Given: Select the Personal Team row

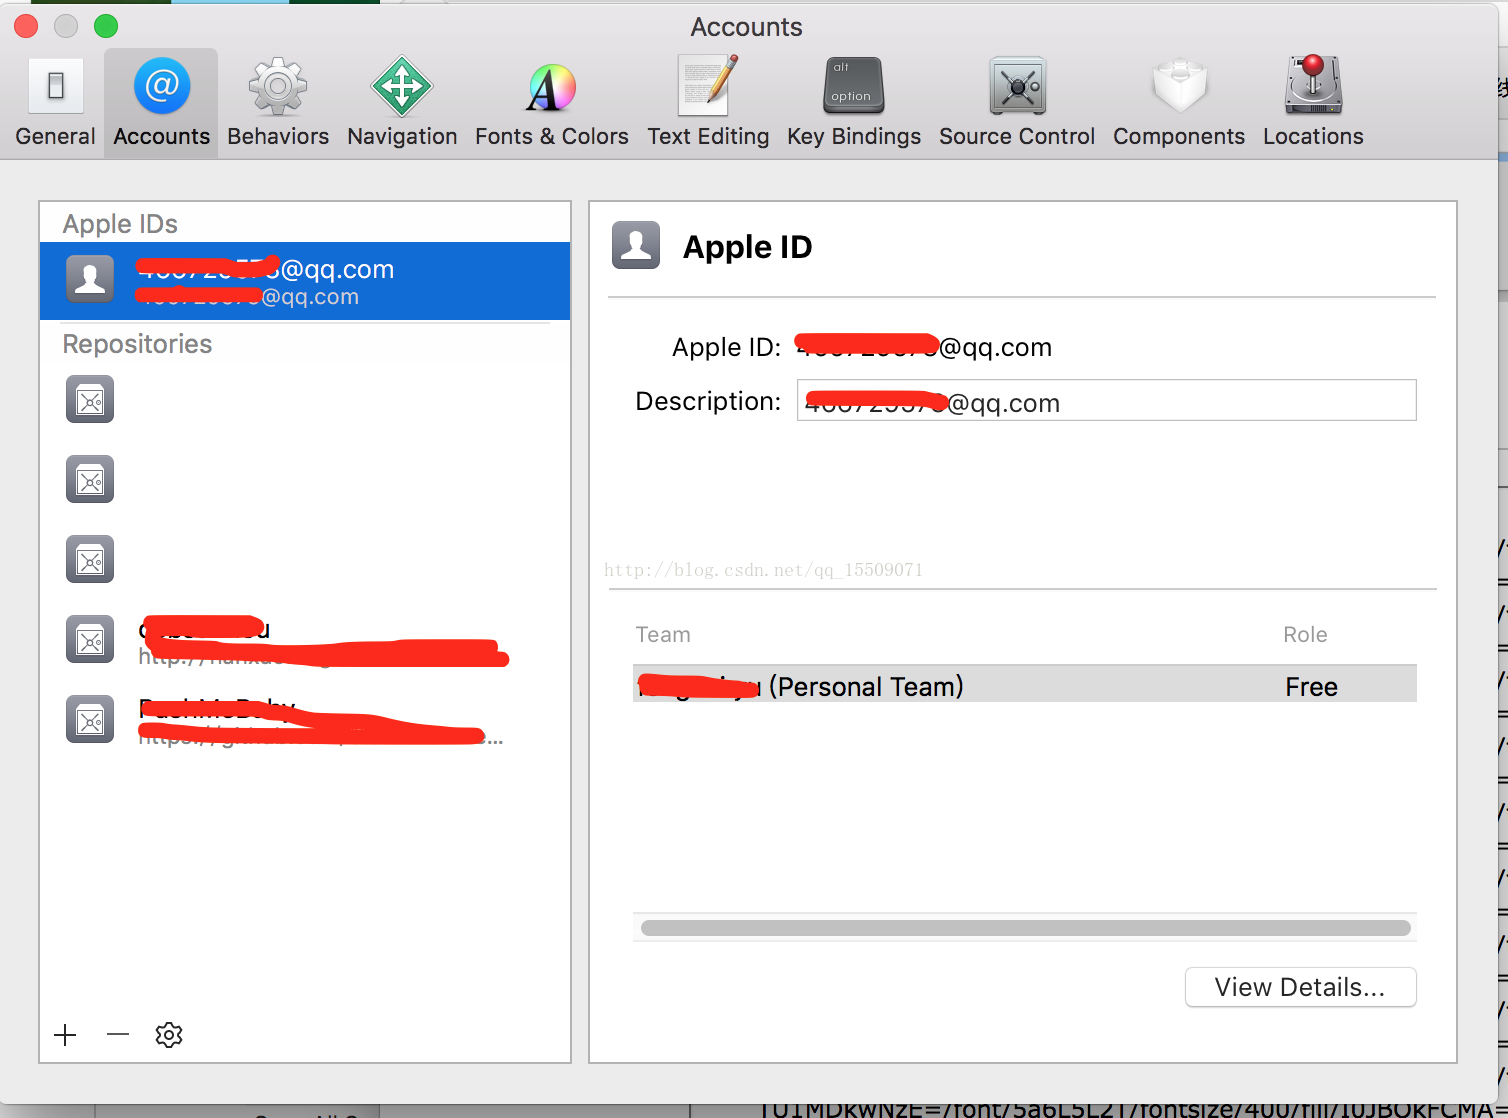Looking at the screenshot, I should (x=1025, y=684).
